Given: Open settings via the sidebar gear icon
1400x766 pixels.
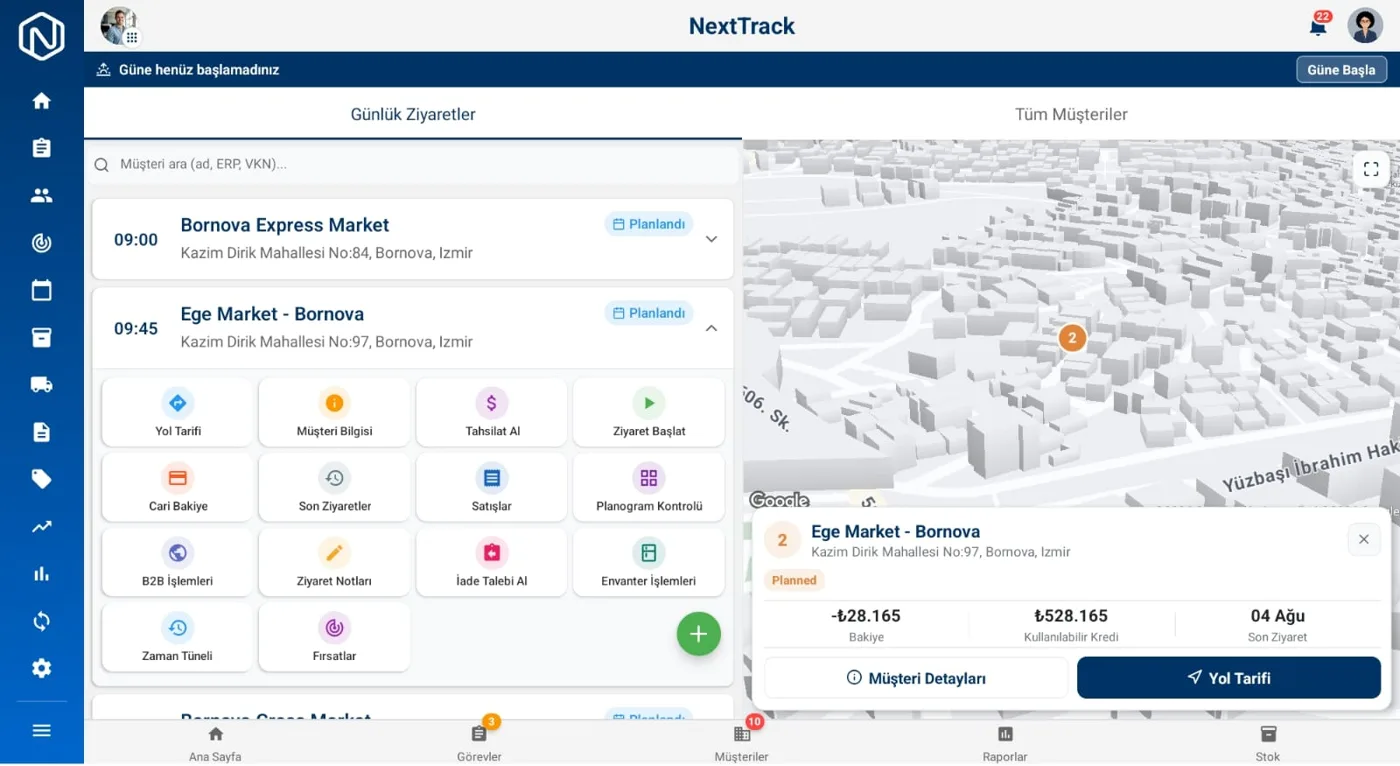Looking at the screenshot, I should tap(41, 668).
